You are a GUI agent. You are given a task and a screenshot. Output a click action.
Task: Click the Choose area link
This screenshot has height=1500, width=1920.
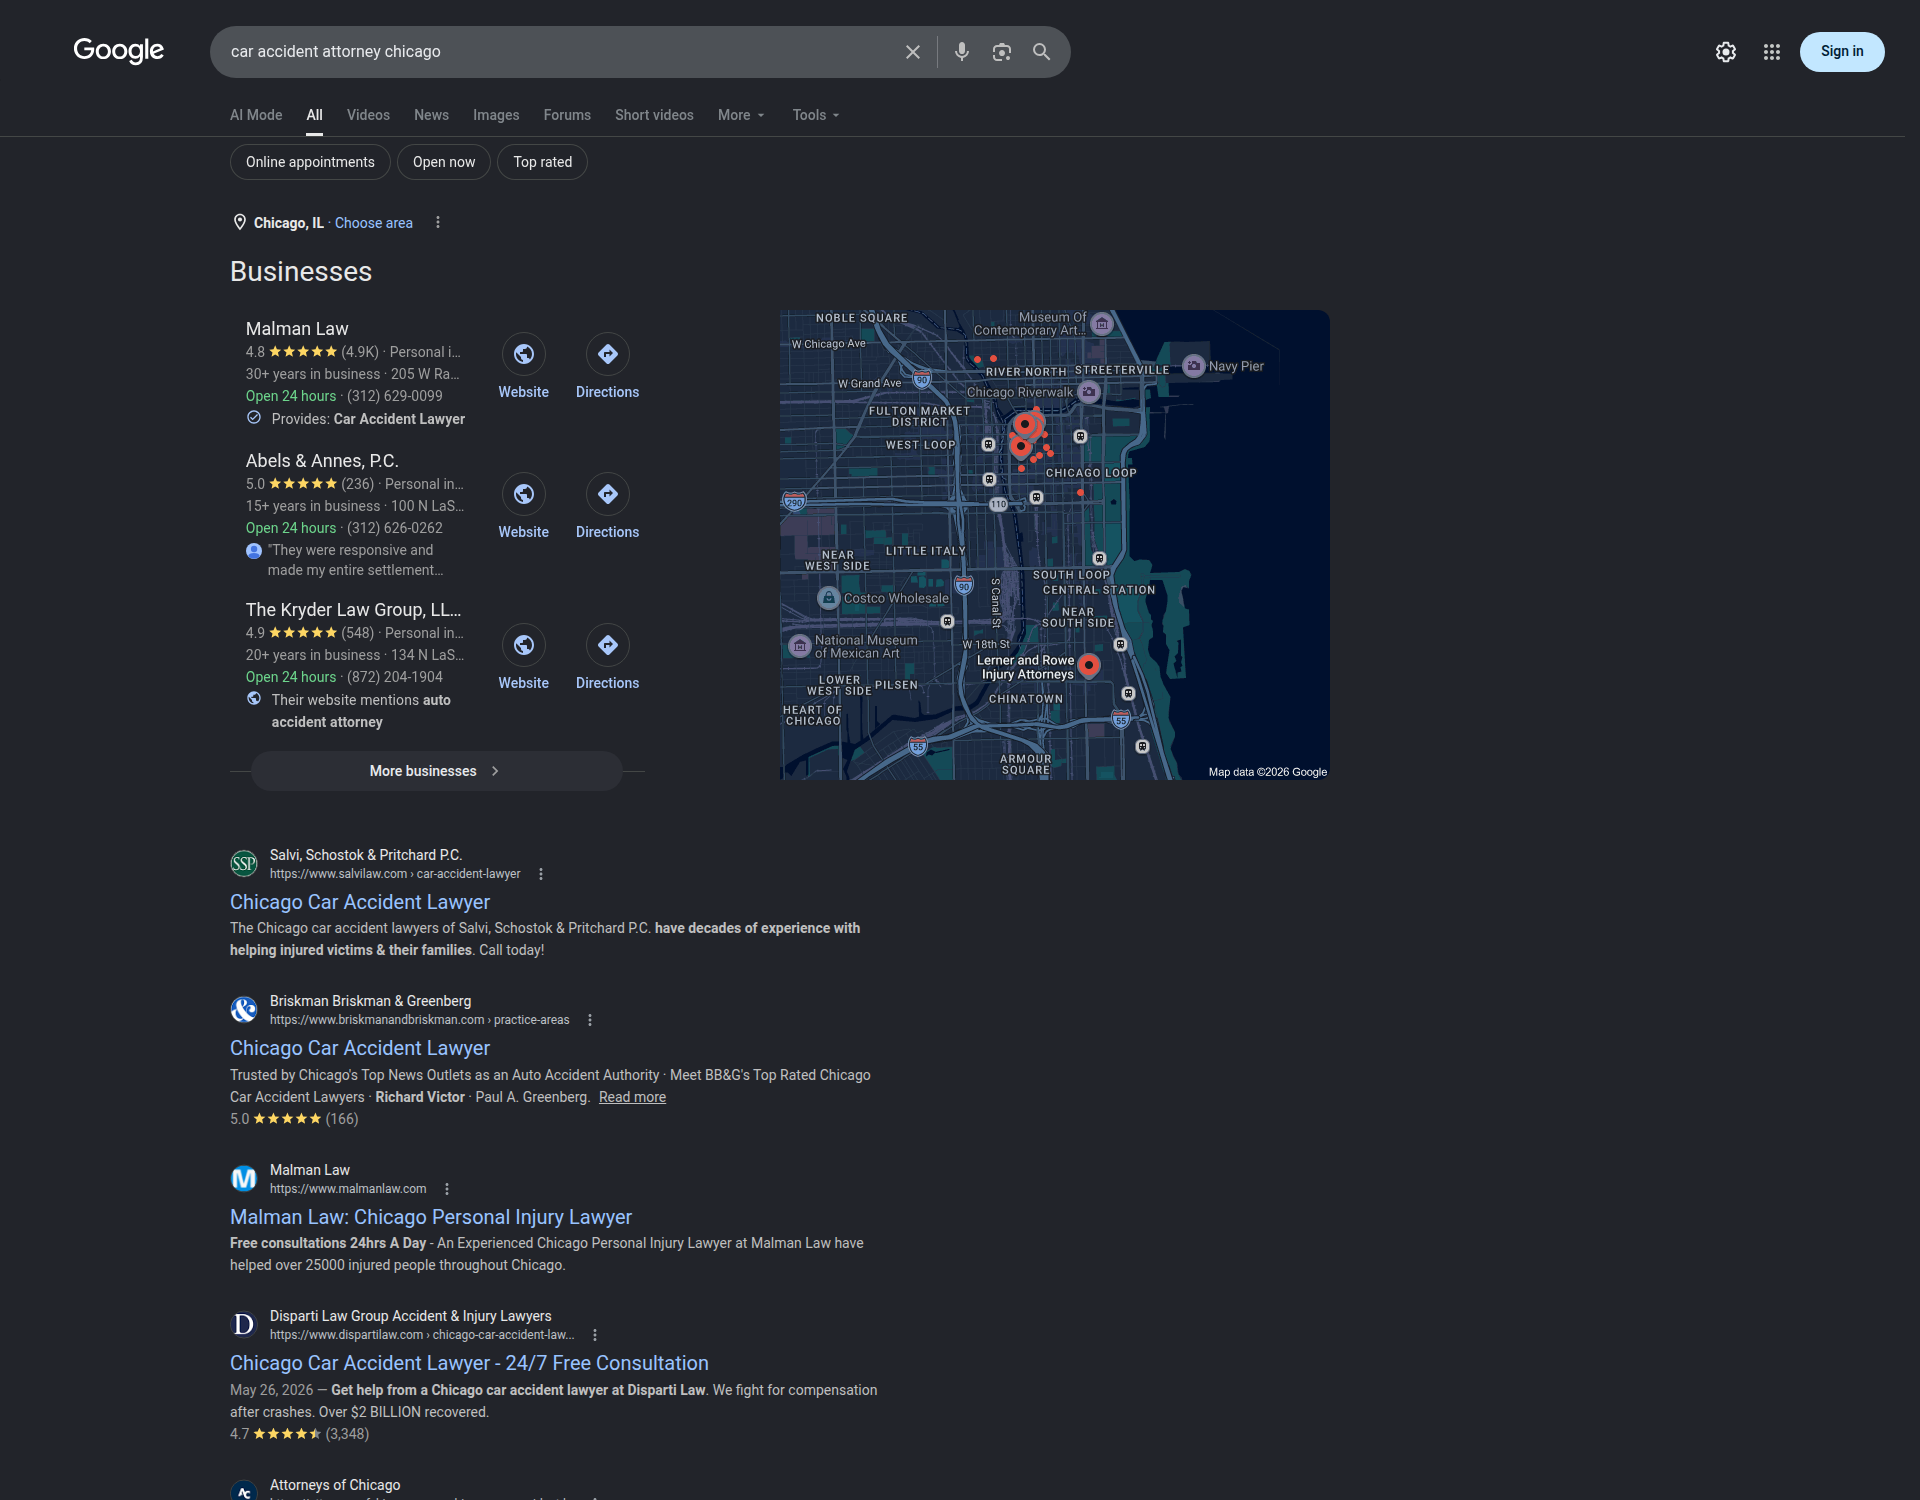[373, 223]
